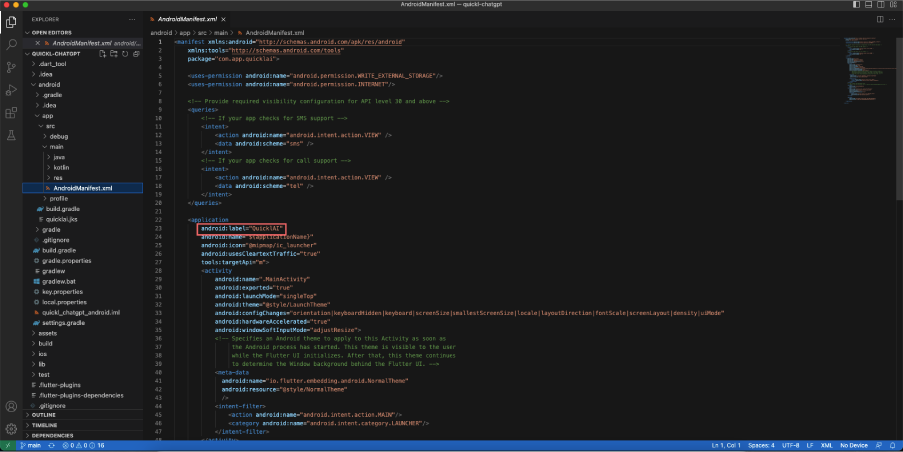Open the Run and Debug view
The image size is (903, 452).
point(11,90)
